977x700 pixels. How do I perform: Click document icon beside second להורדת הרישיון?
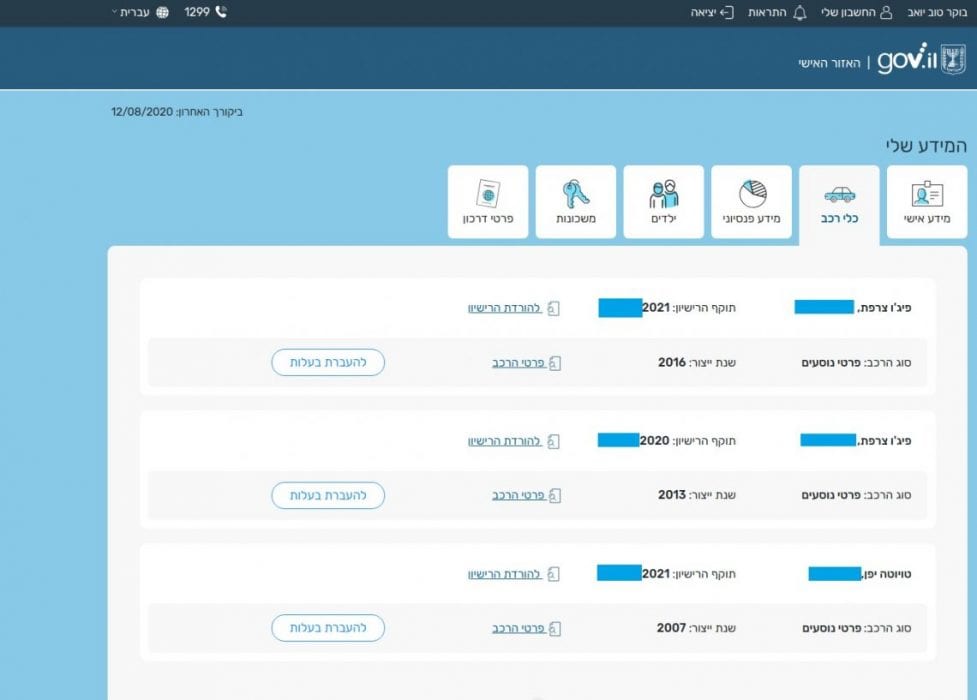[553, 441]
